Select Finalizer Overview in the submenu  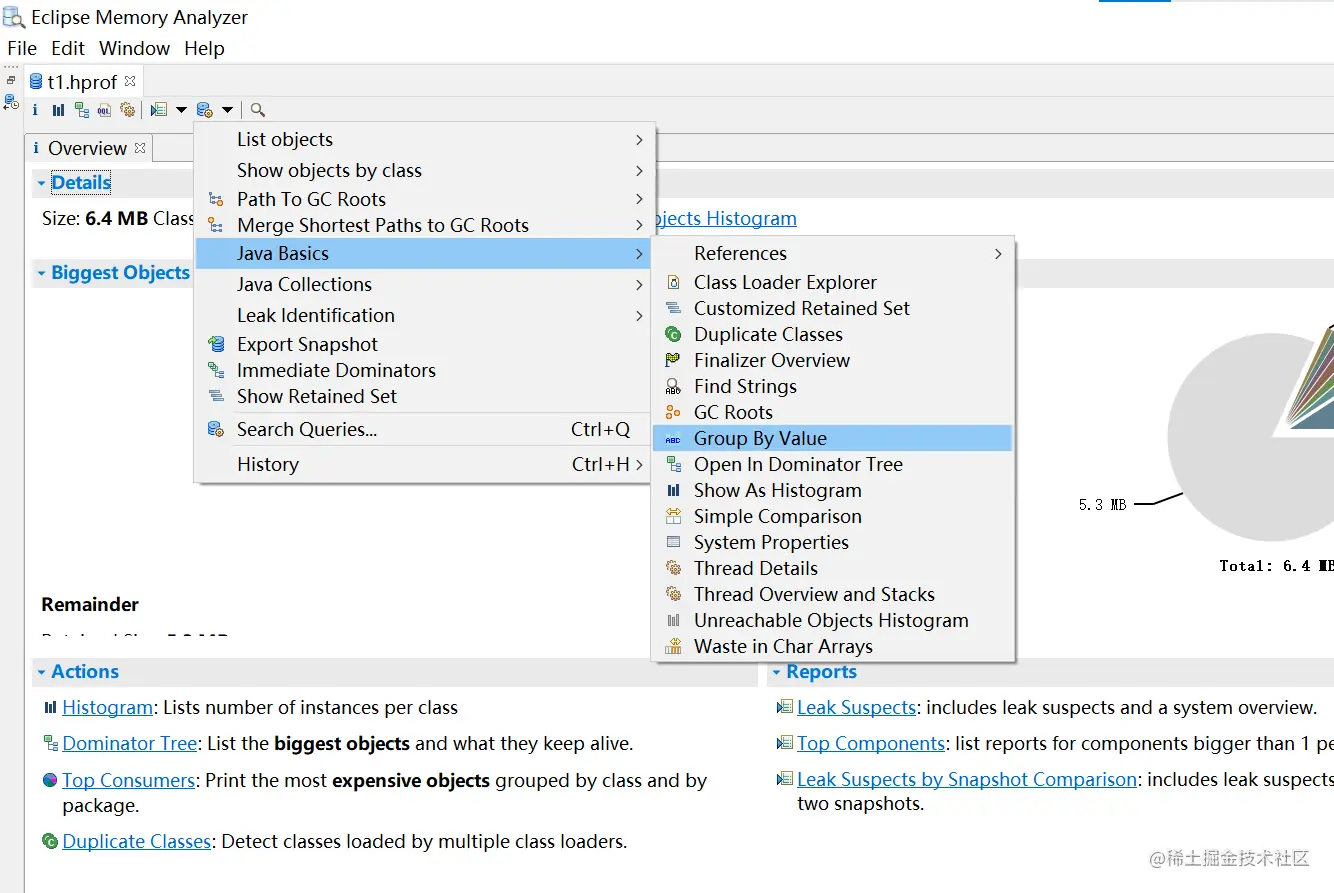tap(833, 361)
